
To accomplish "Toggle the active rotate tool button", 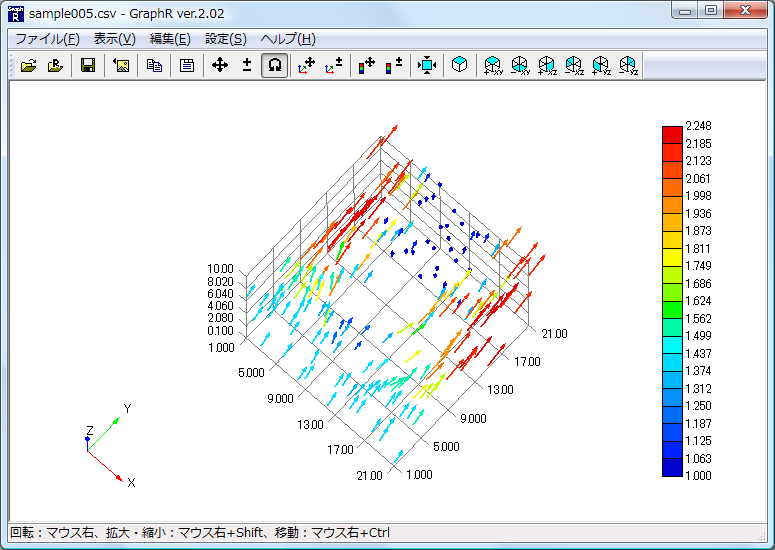I will [274, 66].
